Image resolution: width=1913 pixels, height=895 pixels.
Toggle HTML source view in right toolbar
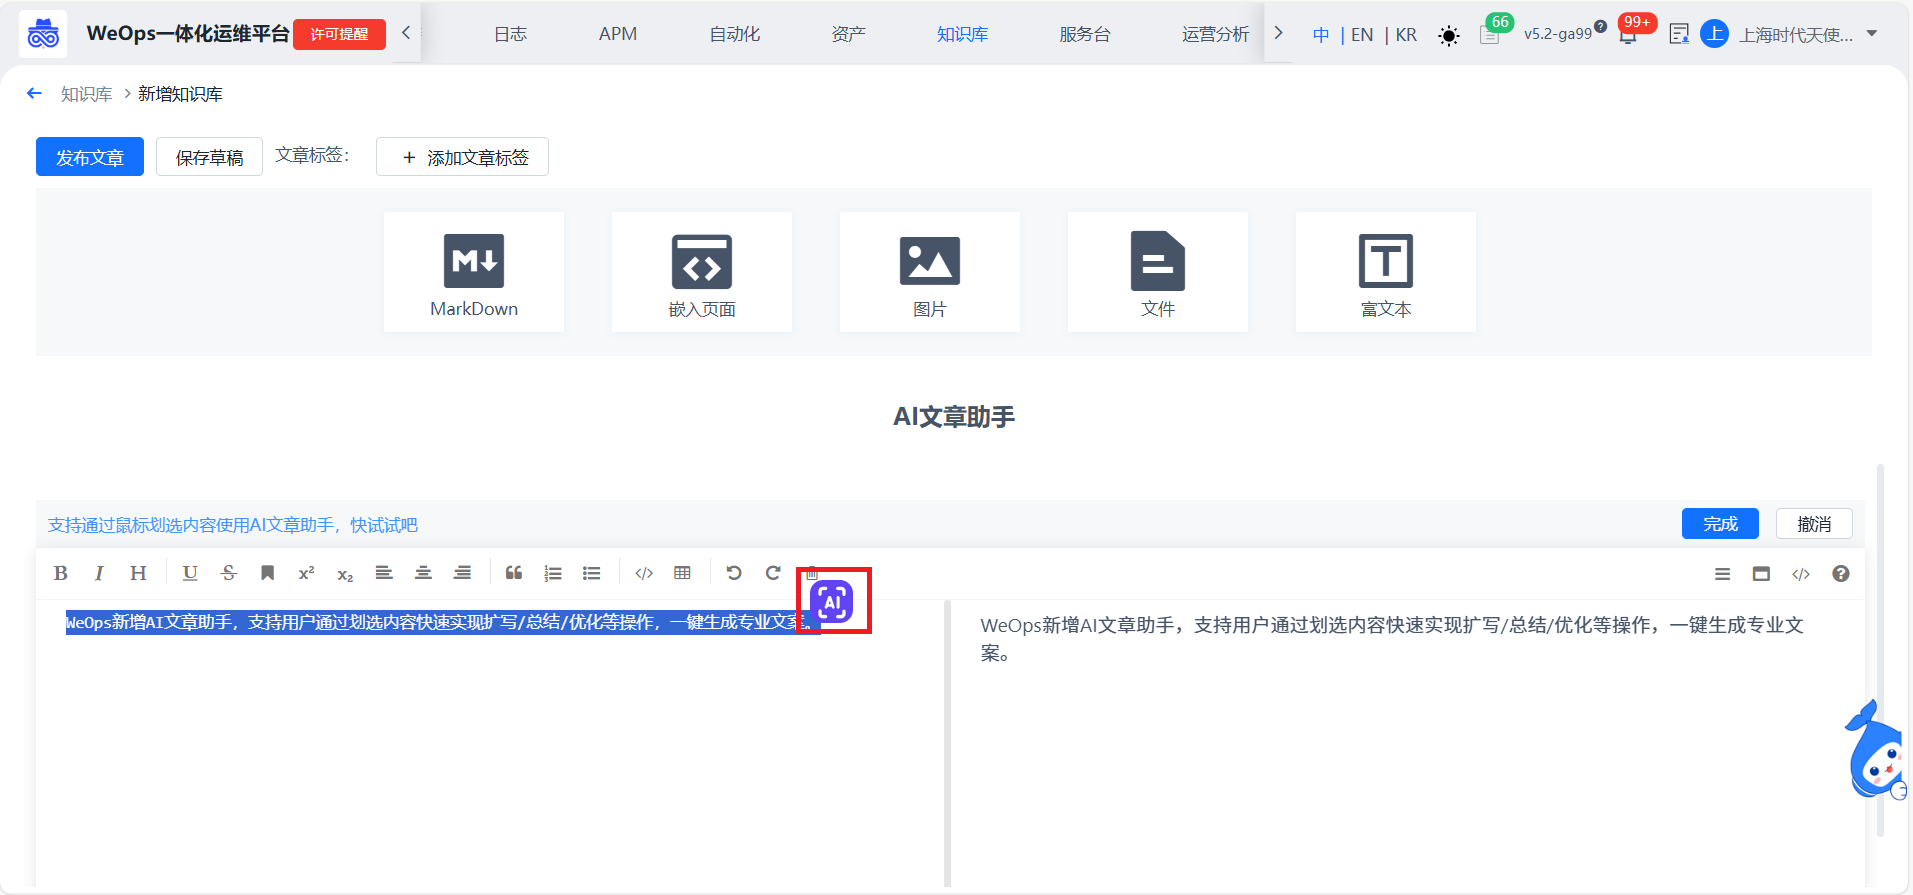tap(1801, 574)
